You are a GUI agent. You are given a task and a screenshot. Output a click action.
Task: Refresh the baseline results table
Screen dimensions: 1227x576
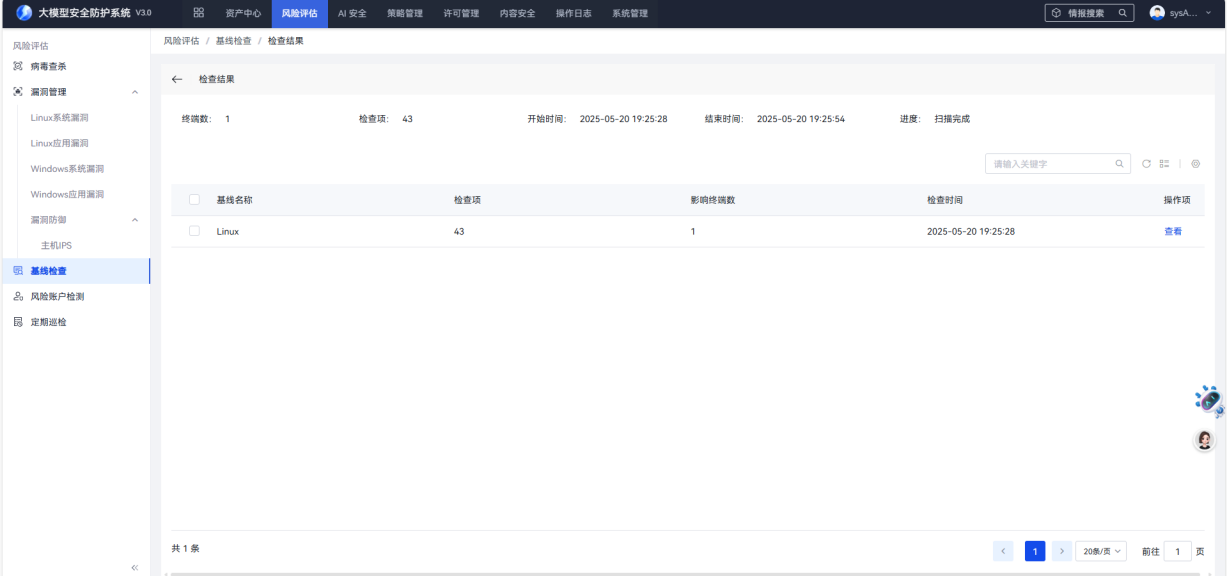[x=1147, y=164]
